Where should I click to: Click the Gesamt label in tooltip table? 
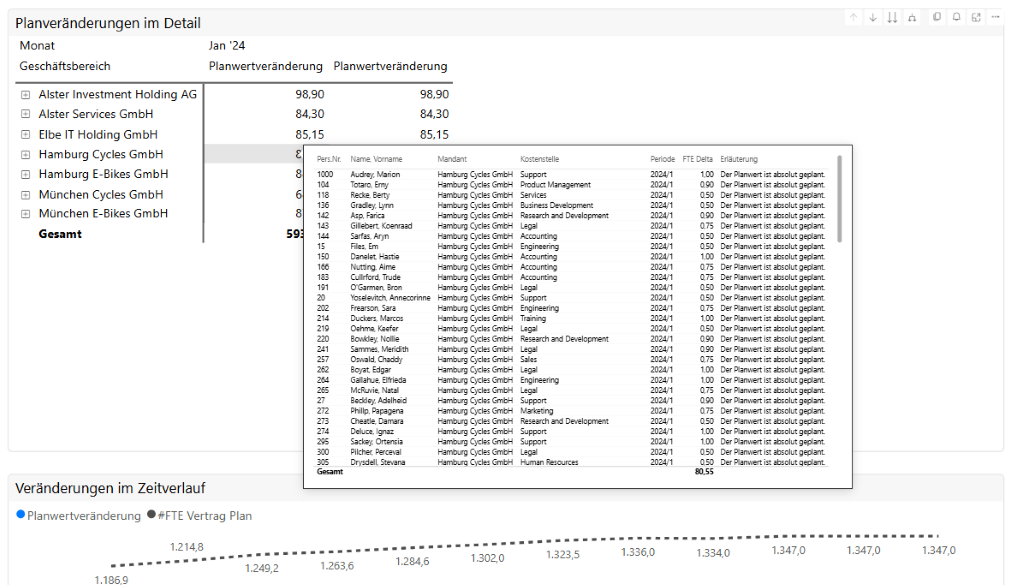(x=330, y=471)
